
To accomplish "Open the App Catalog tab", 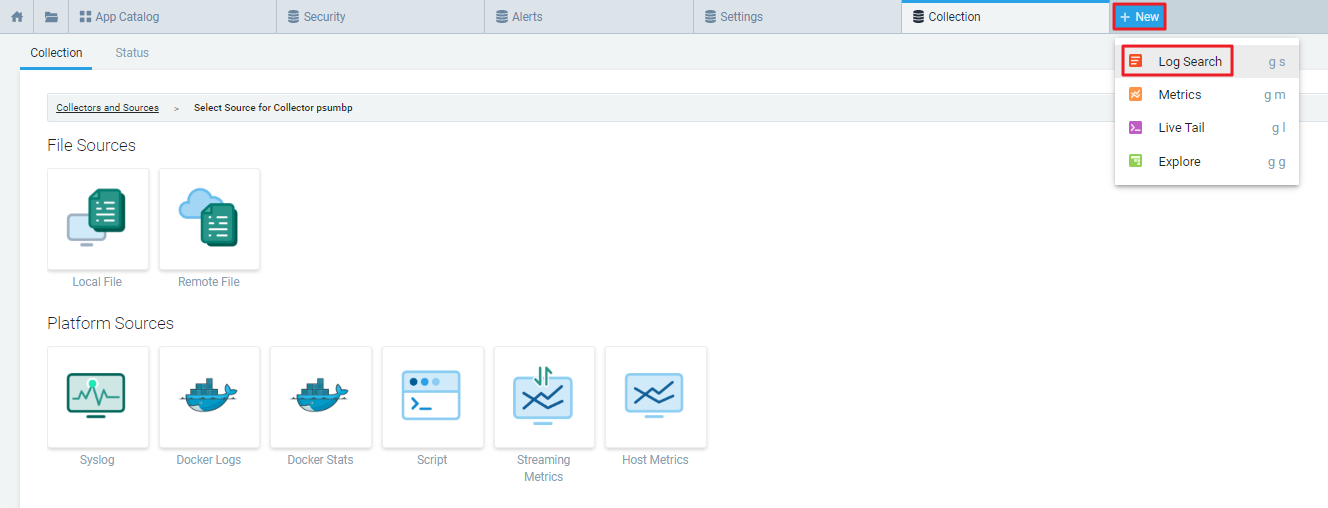I will [127, 17].
